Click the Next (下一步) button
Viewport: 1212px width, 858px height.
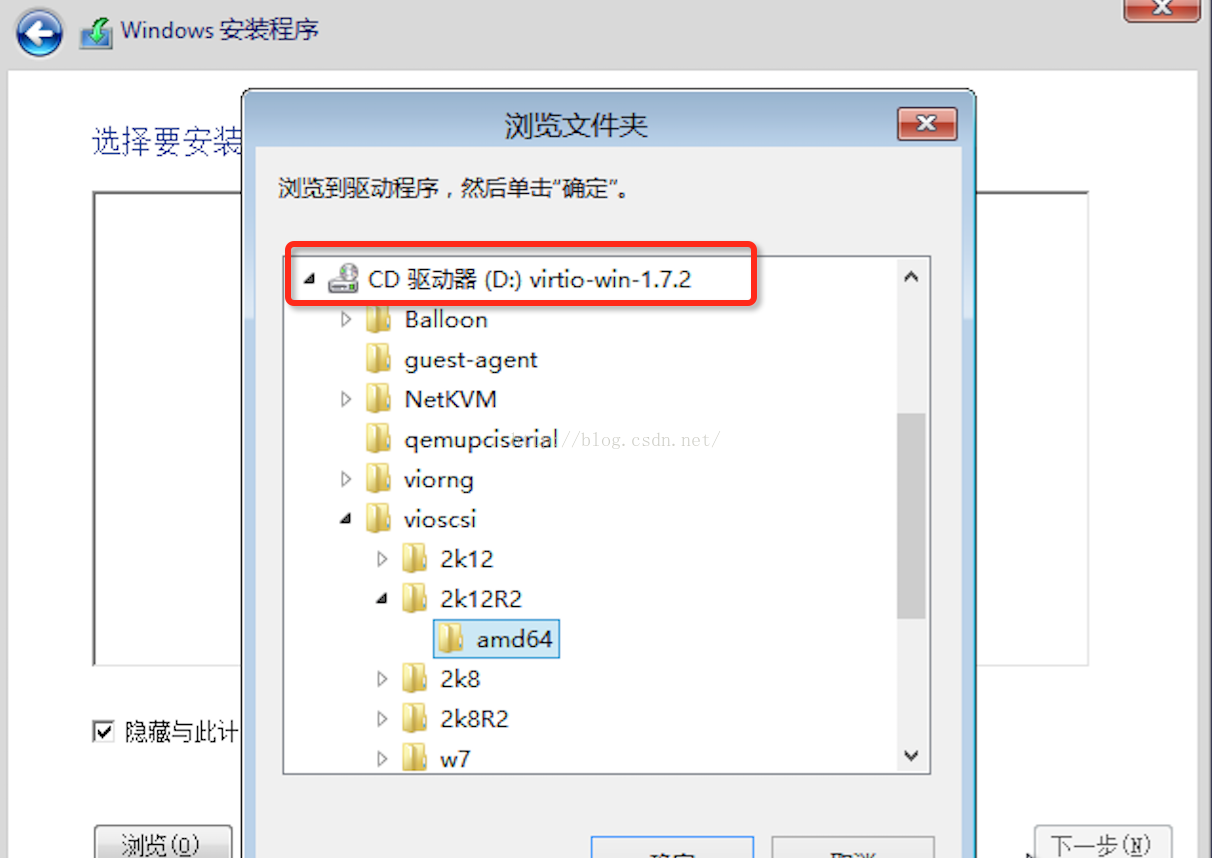pos(1102,842)
